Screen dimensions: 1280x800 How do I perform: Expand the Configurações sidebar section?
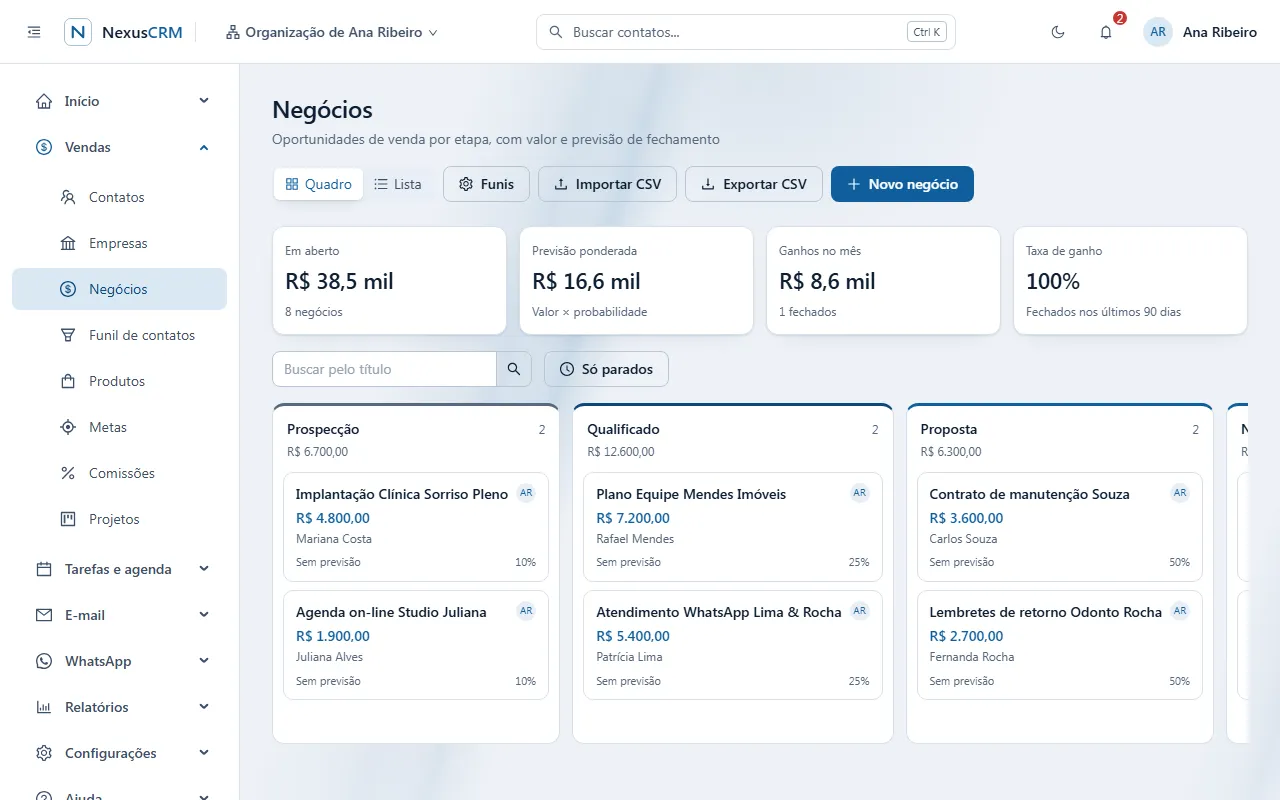(119, 753)
